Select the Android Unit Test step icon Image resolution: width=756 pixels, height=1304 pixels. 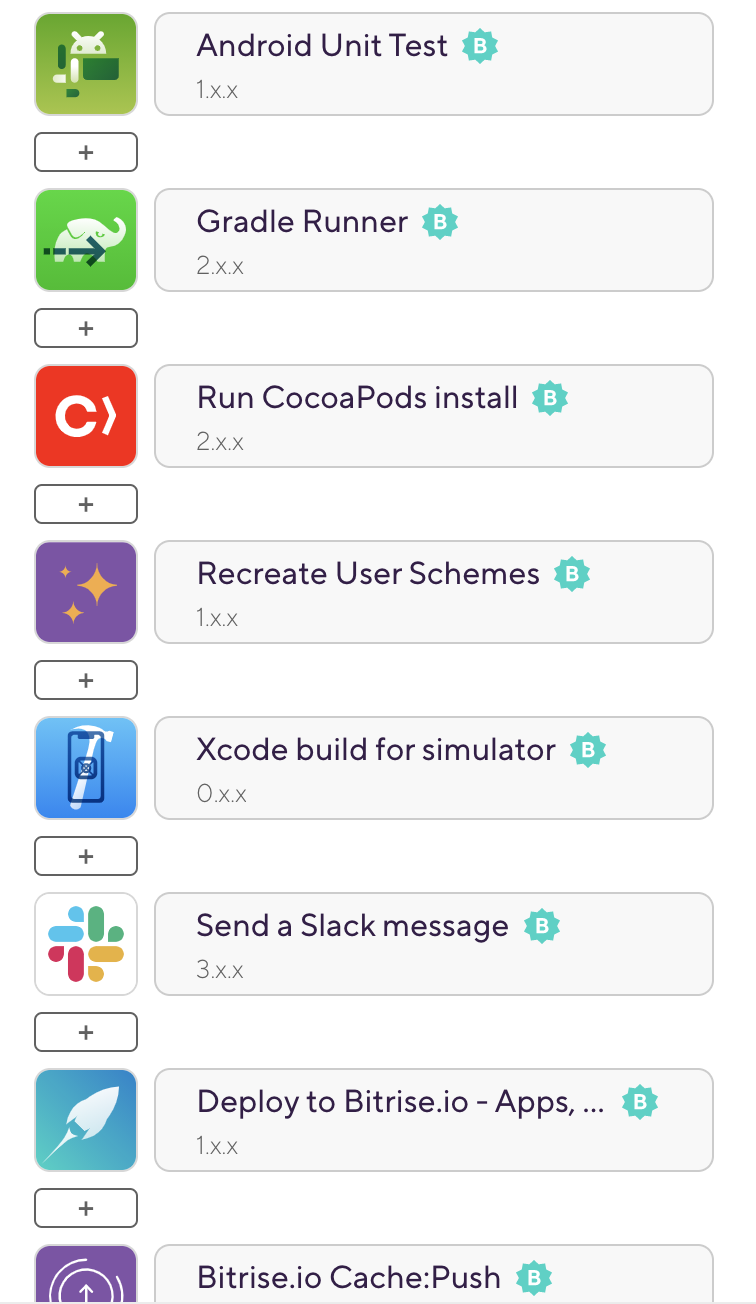click(86, 63)
